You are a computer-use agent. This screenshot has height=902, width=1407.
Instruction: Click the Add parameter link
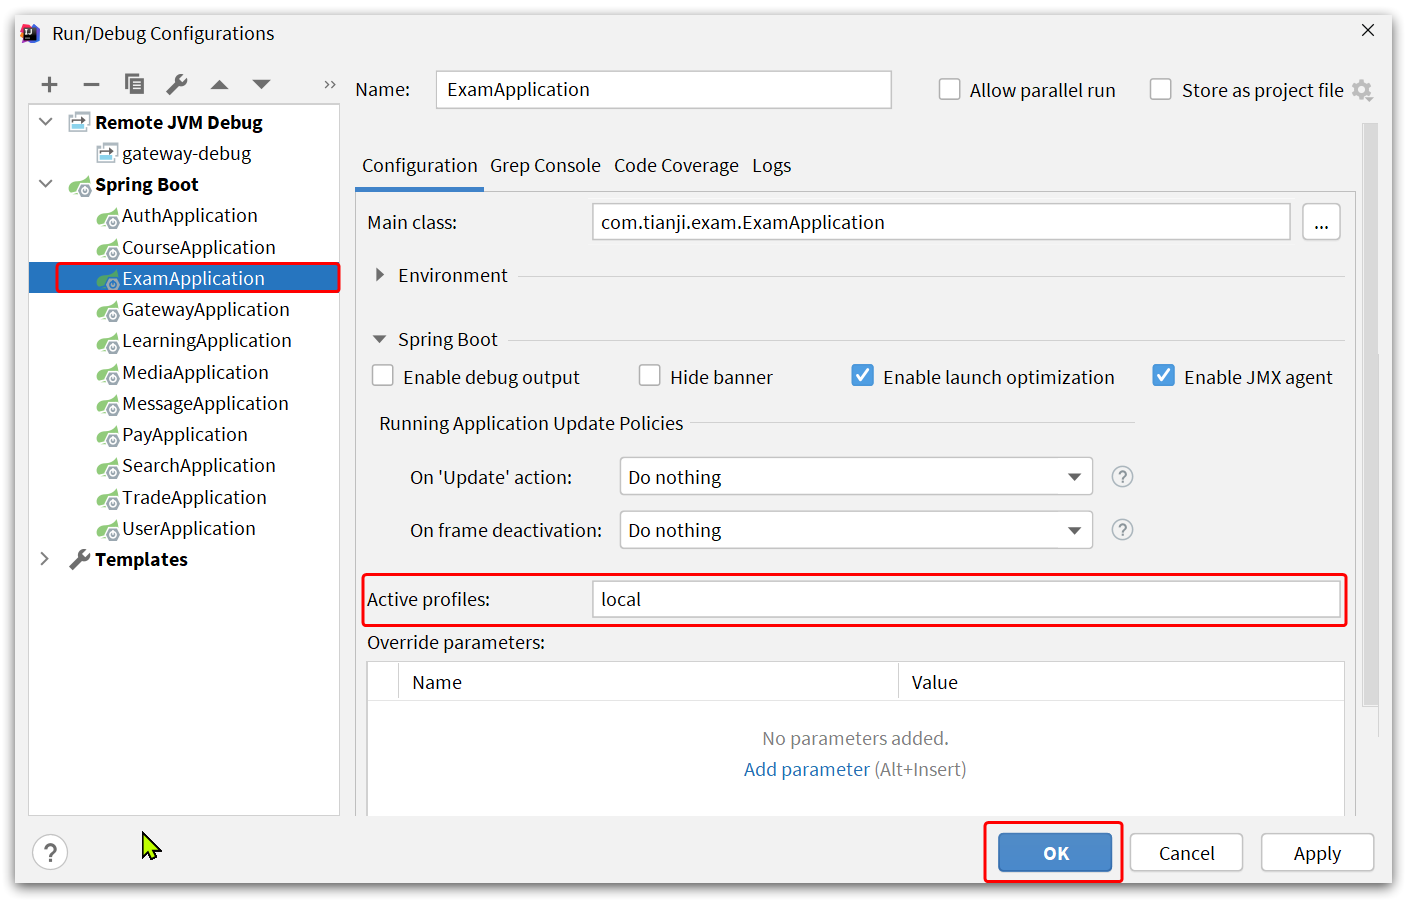(x=806, y=769)
